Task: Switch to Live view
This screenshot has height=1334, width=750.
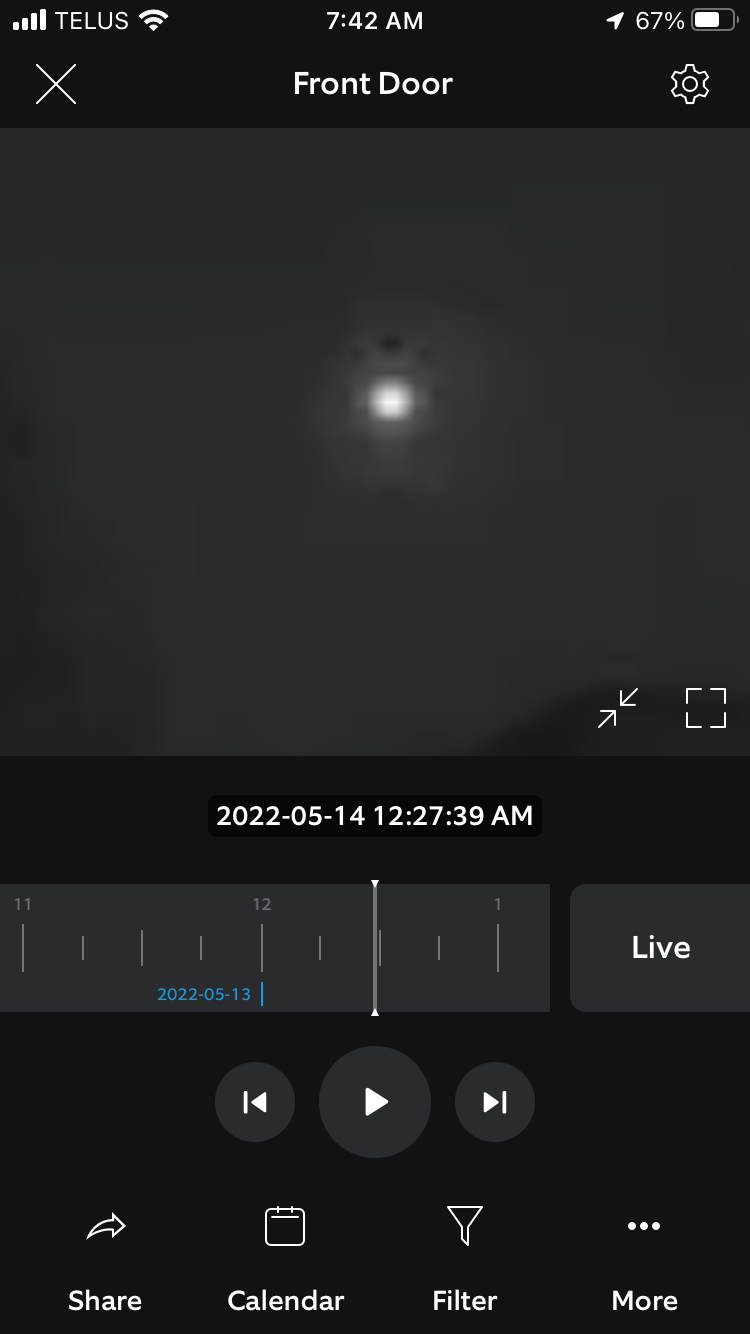Action: 660,948
